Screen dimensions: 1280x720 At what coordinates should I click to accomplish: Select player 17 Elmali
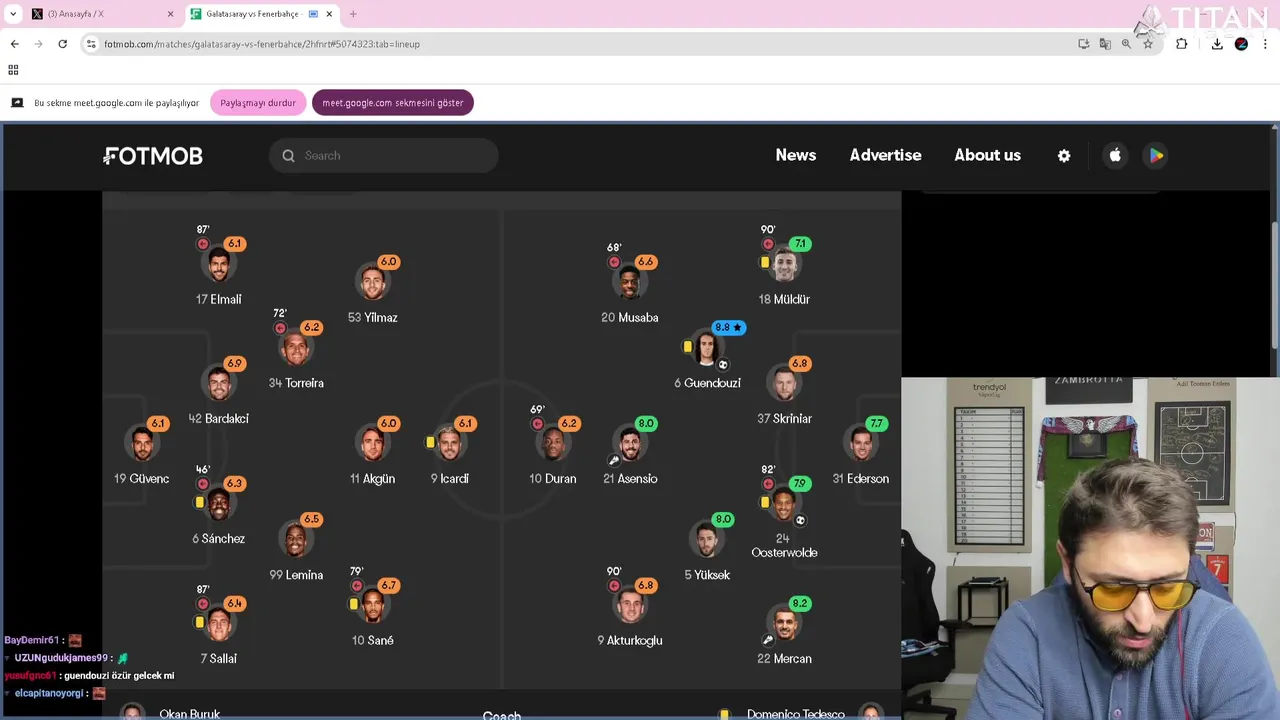219,266
